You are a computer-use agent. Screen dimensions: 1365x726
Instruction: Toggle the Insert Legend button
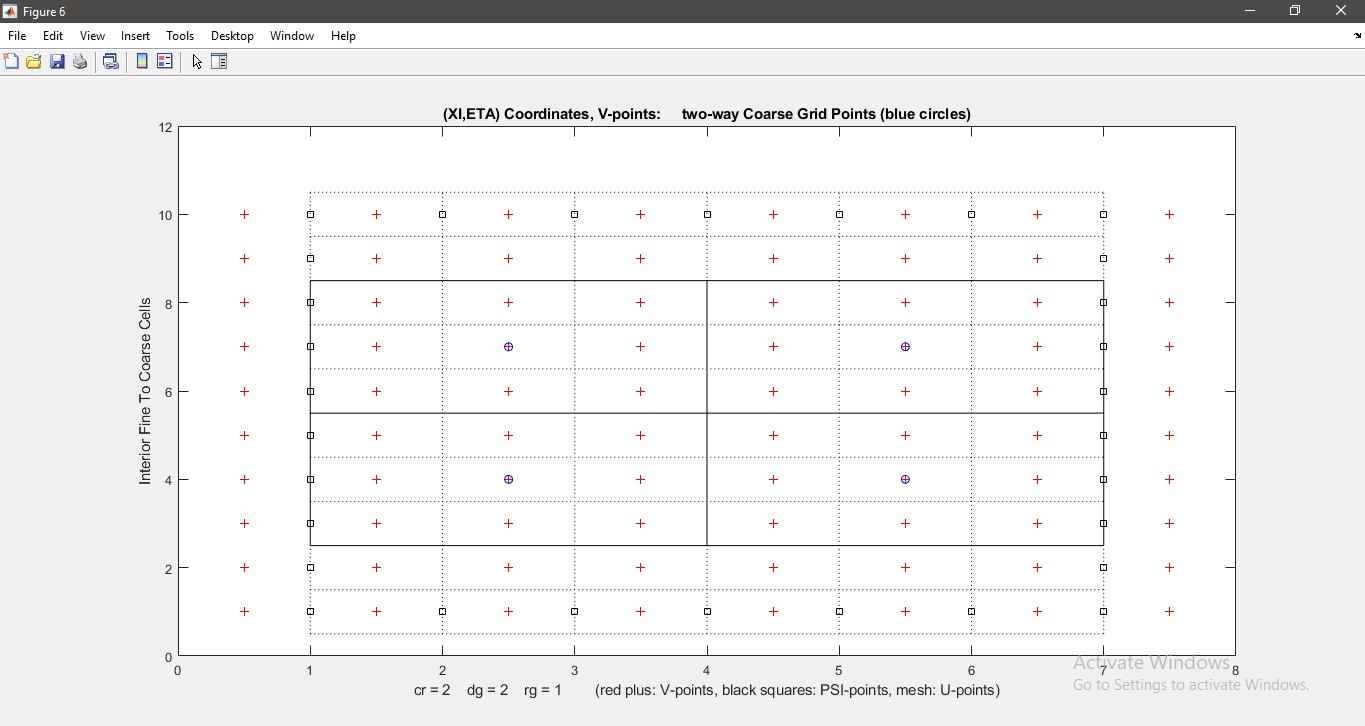[165, 62]
